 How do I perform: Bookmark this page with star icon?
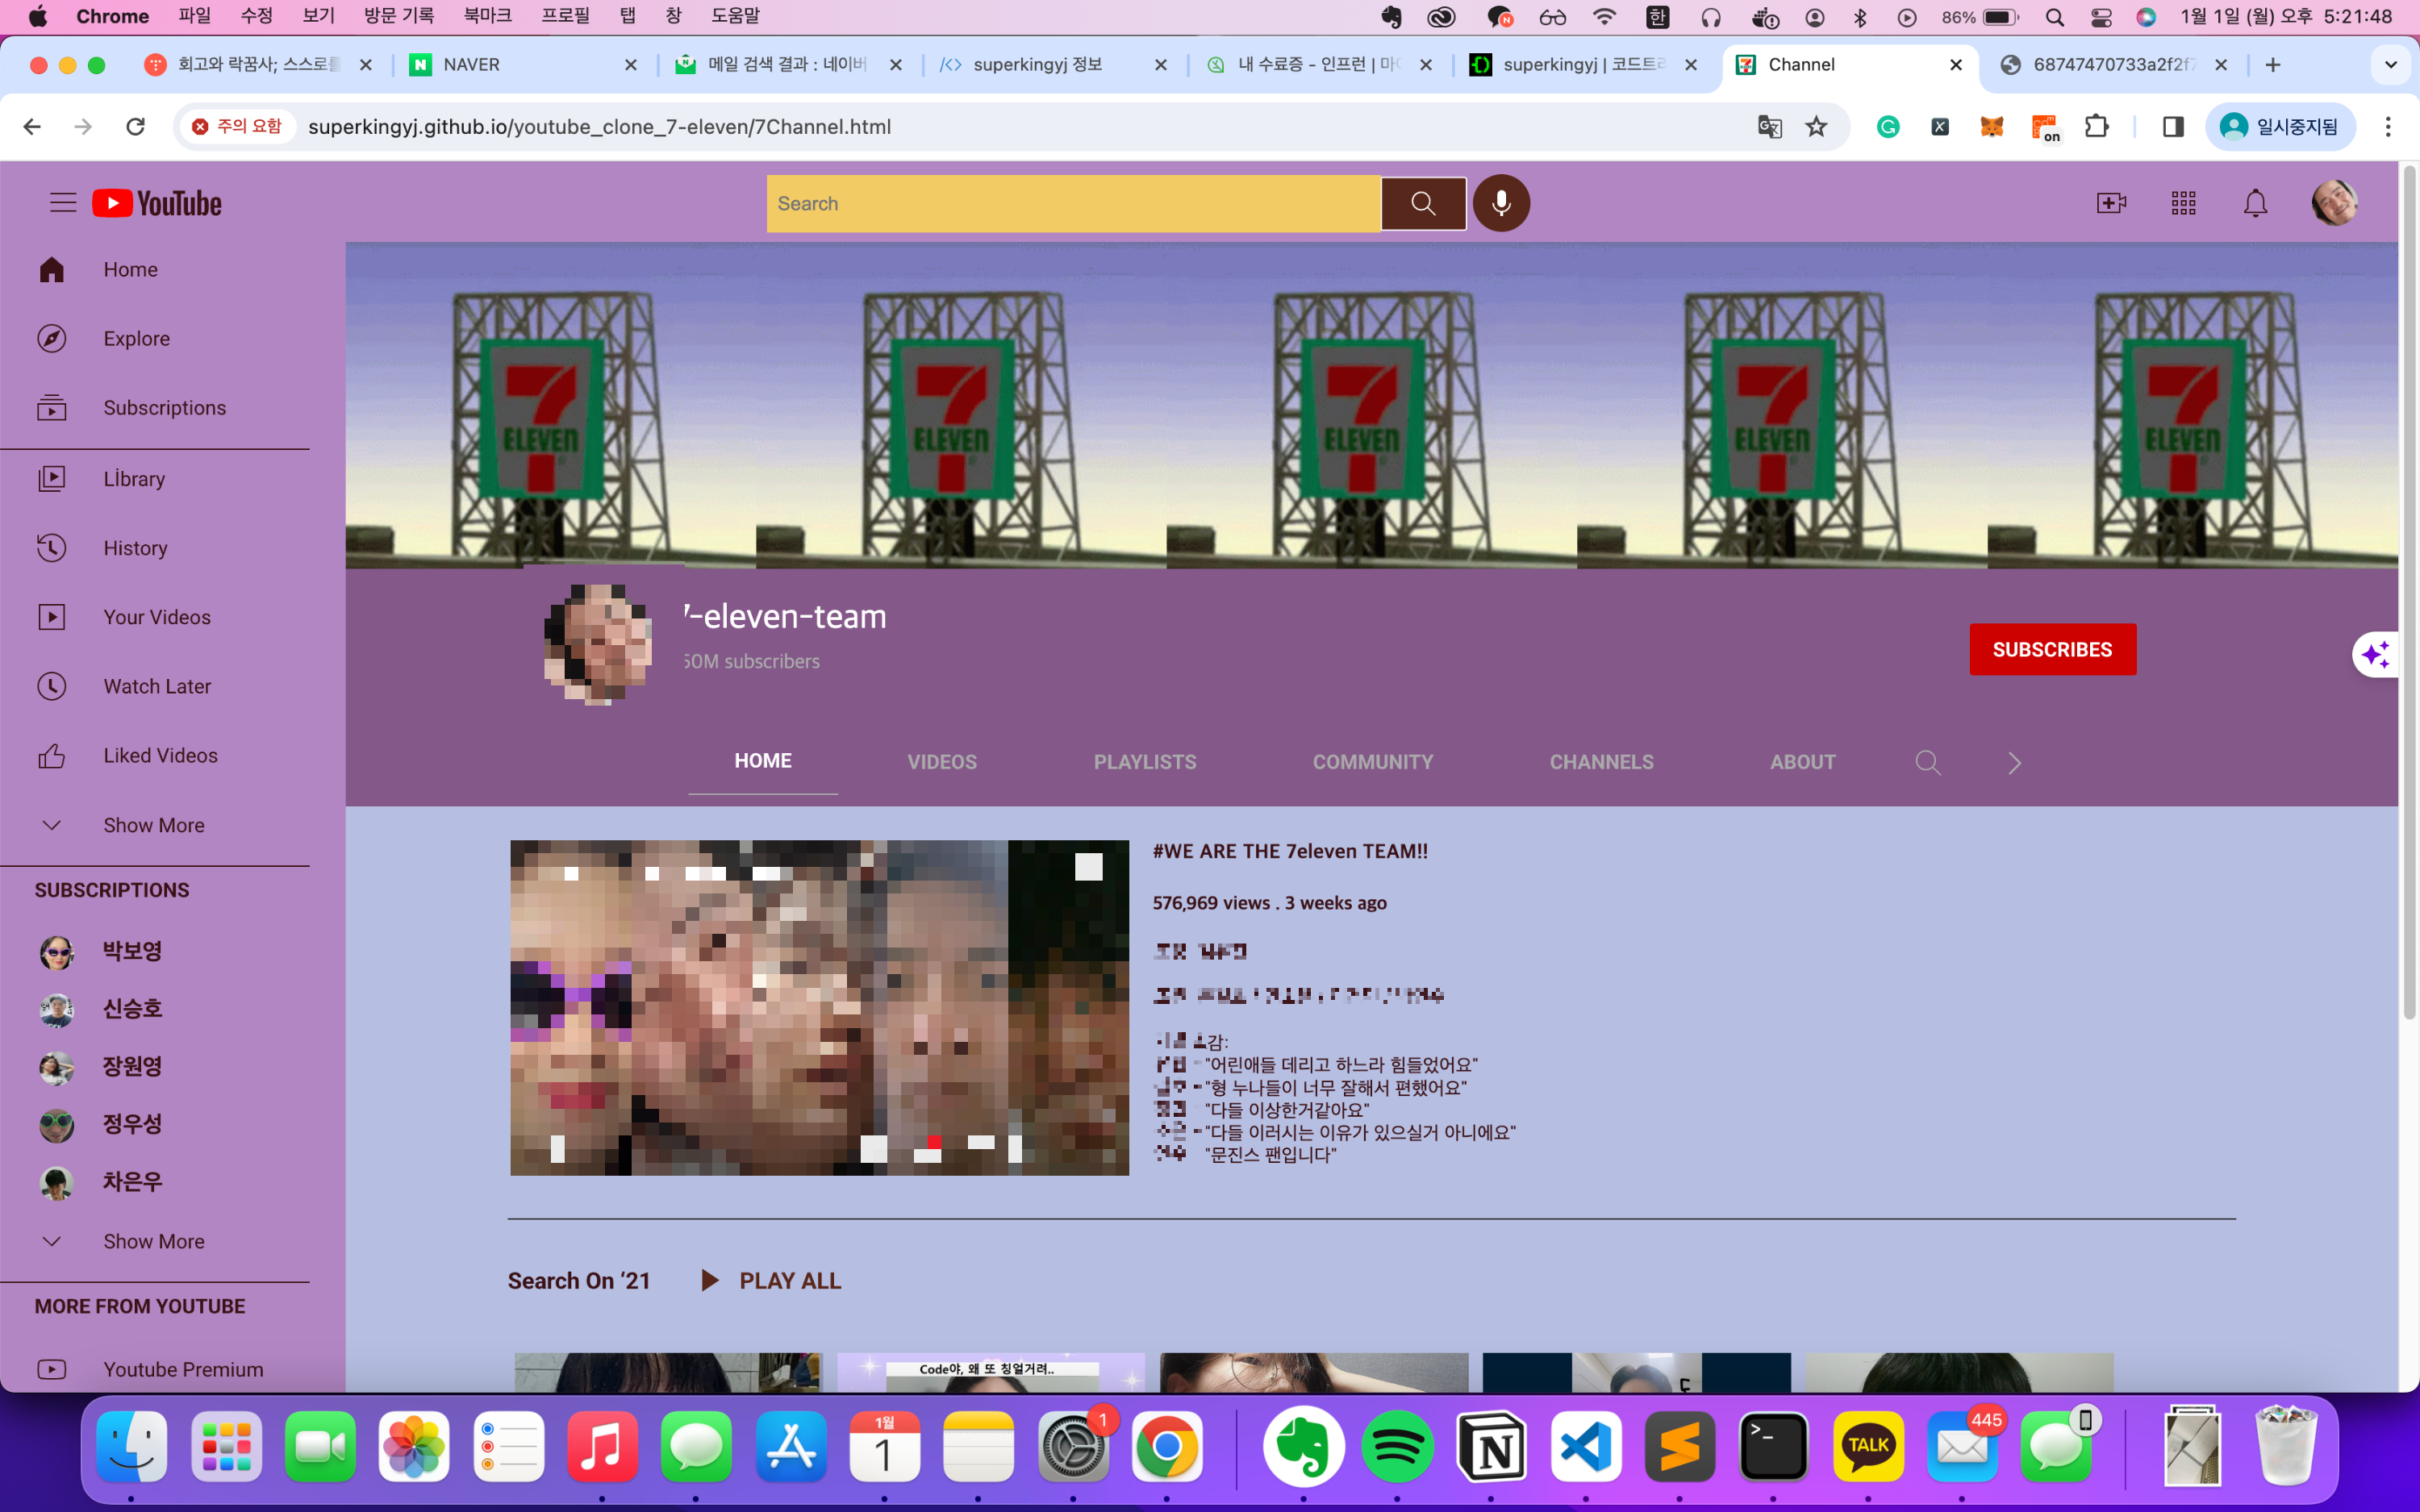coord(1816,127)
